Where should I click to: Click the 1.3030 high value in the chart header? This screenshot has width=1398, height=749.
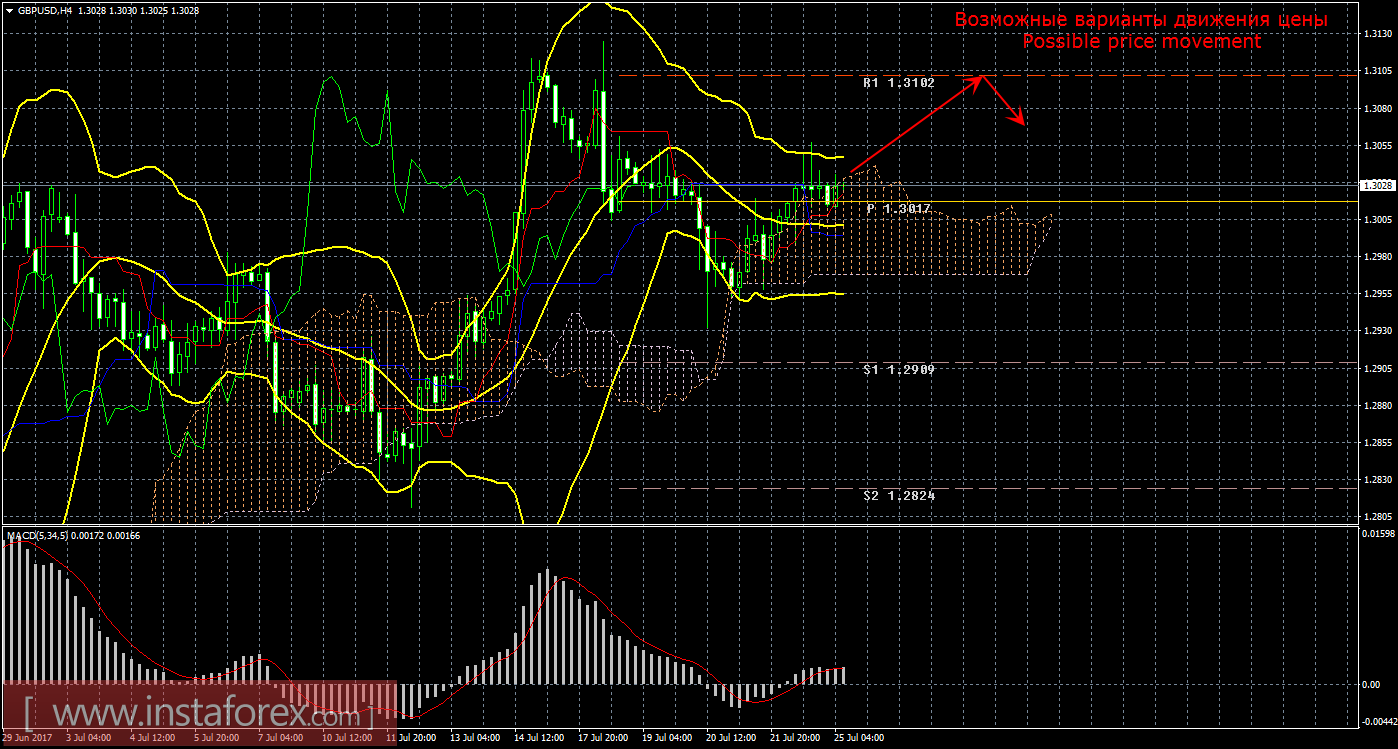tap(123, 9)
